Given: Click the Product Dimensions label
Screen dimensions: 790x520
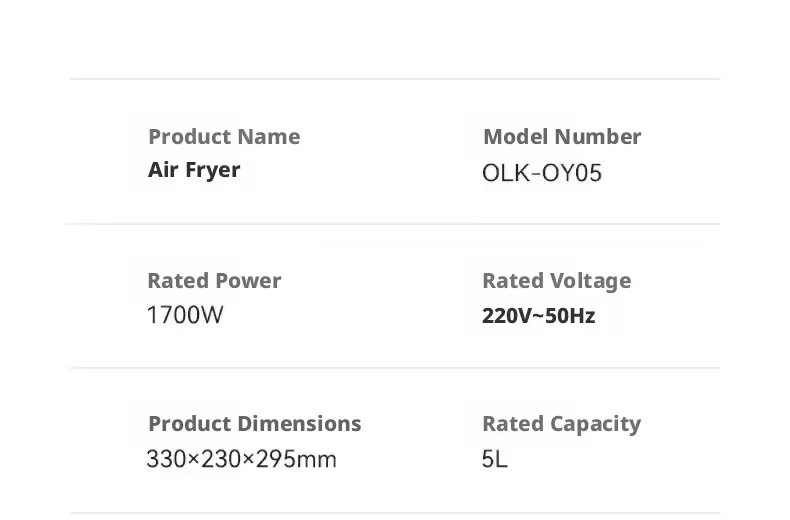Looking at the screenshot, I should click(x=254, y=424).
